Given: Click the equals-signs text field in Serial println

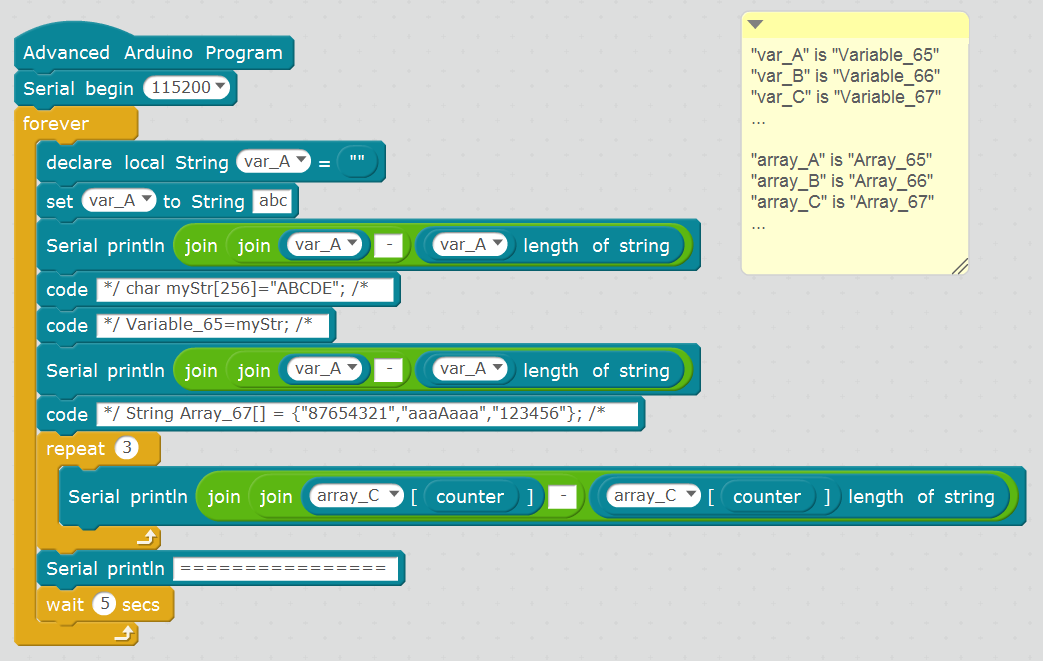Looking at the screenshot, I should pos(285,569).
